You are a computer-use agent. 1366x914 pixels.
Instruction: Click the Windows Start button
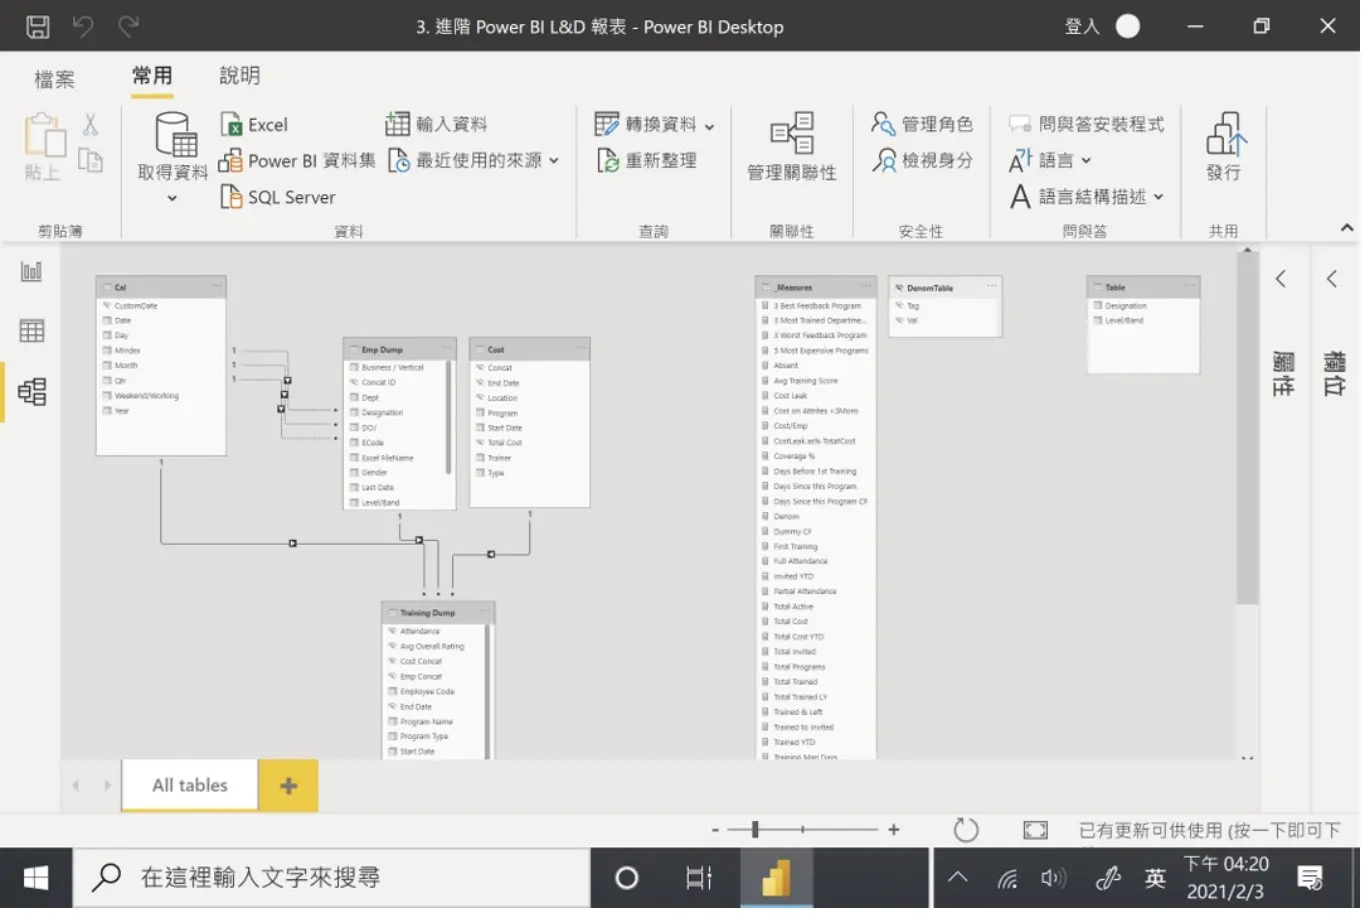[36, 880]
